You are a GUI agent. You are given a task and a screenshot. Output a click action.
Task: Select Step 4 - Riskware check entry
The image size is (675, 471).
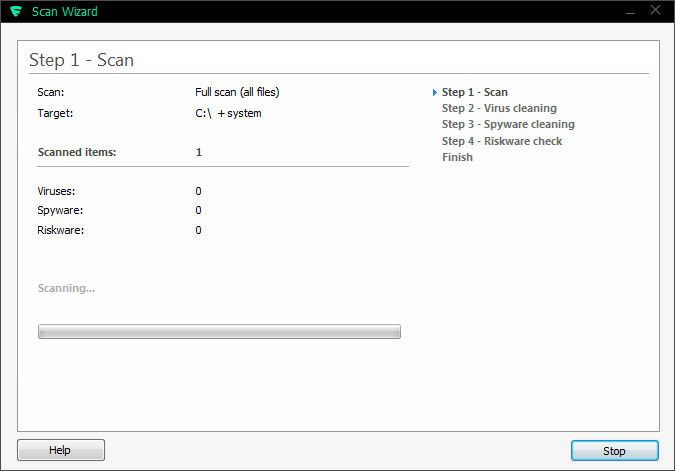[502, 141]
